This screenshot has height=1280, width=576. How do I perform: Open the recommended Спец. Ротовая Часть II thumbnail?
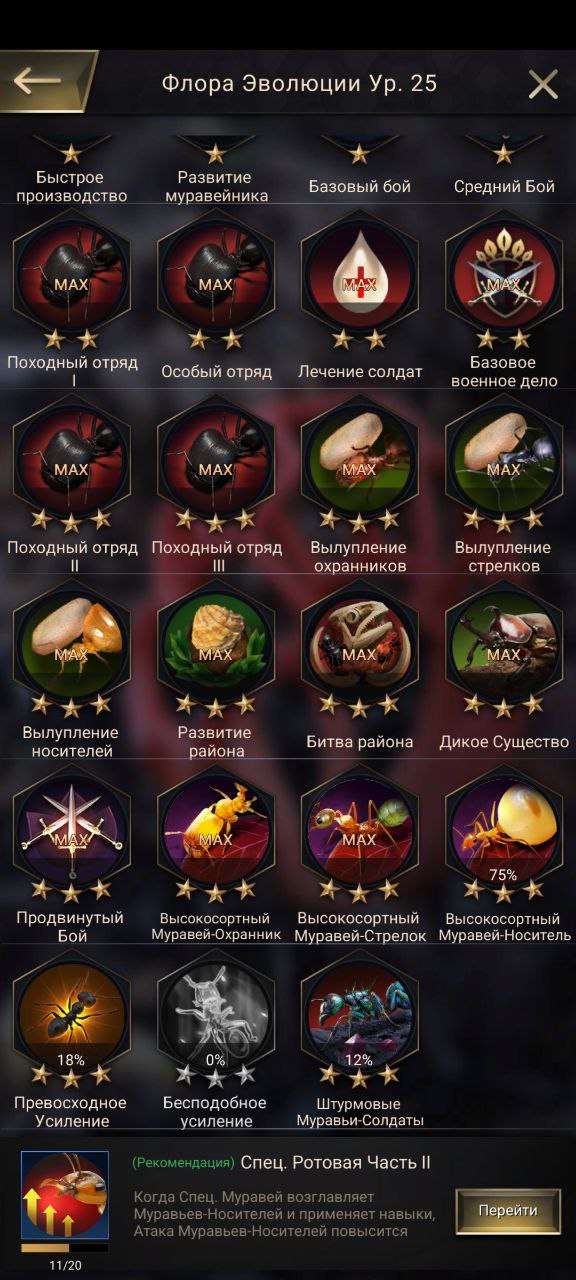[65, 1195]
